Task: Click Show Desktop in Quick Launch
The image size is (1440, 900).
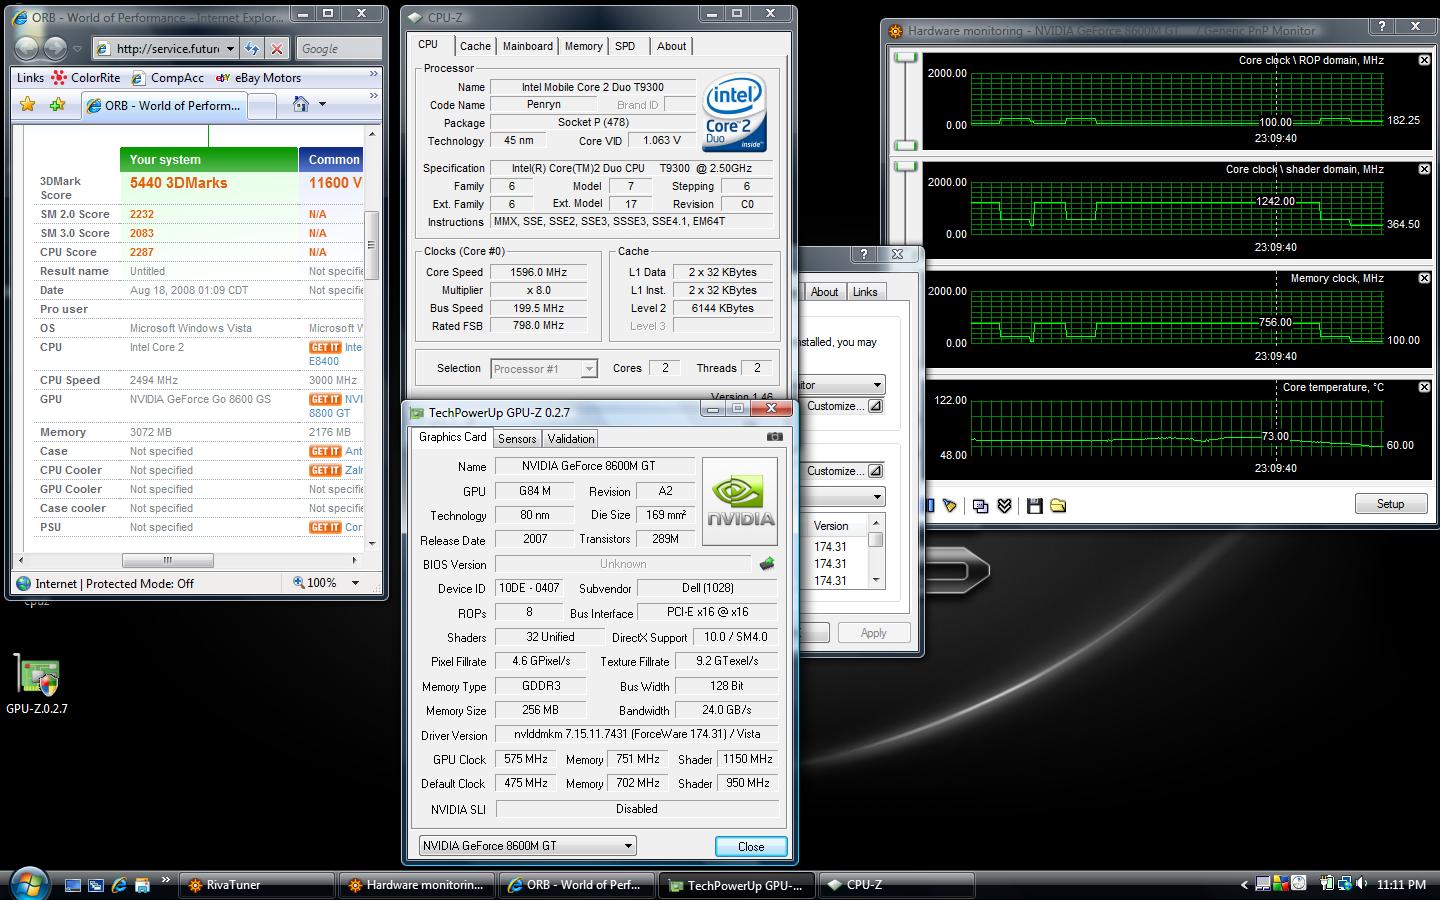Action: click(72, 885)
